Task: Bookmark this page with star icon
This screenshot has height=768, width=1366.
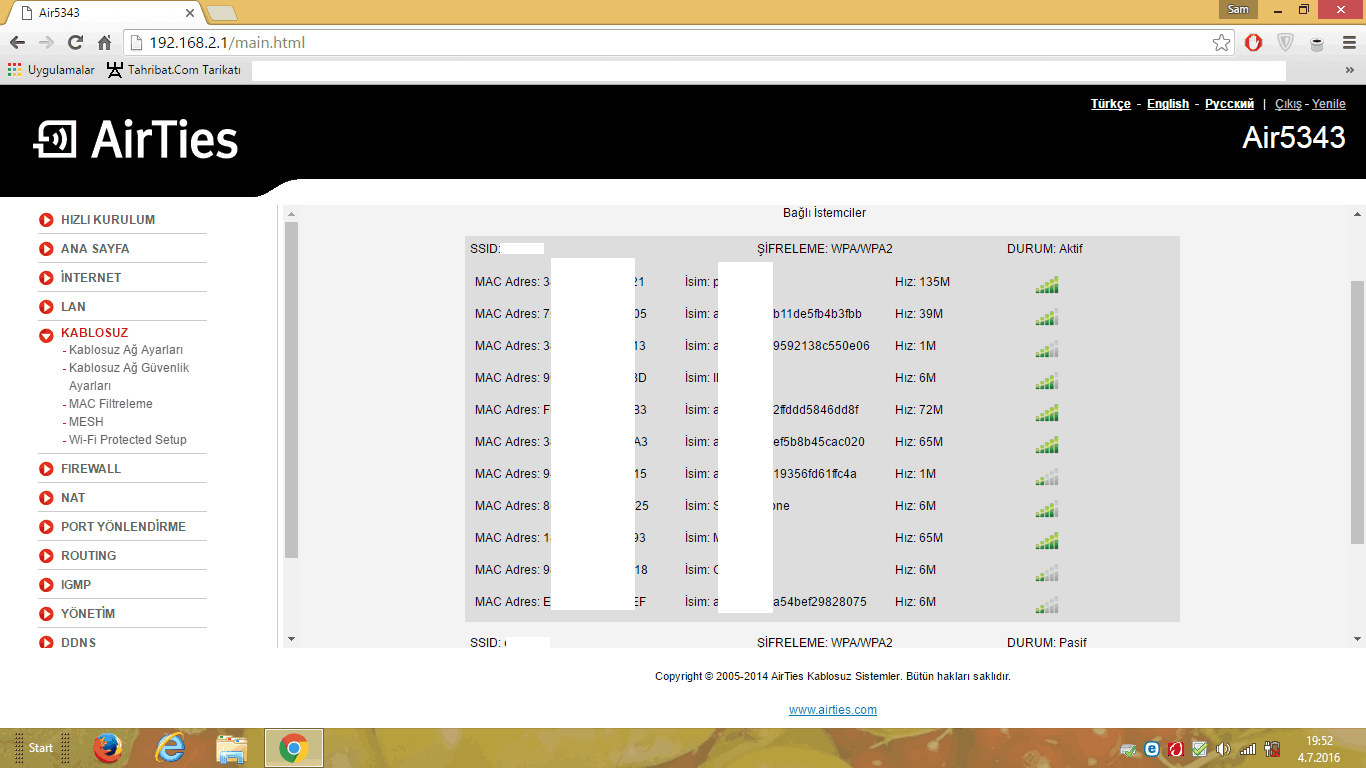Action: pyautogui.click(x=1221, y=43)
